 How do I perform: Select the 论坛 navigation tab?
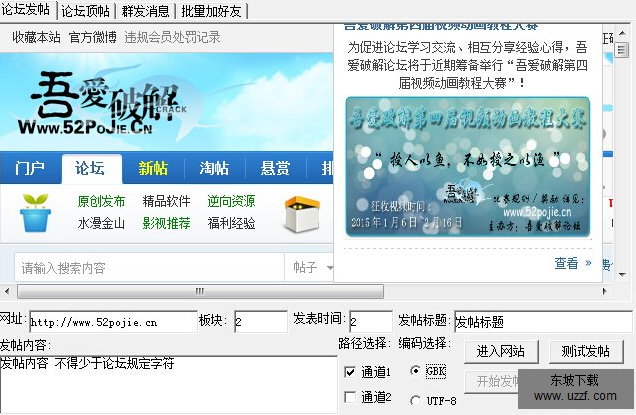[x=92, y=168]
